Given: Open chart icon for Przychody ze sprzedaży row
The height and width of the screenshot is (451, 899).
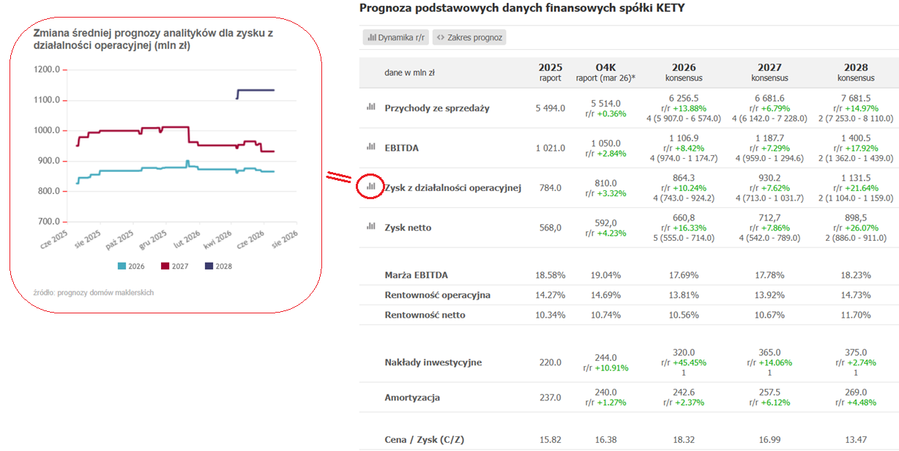Looking at the screenshot, I should pos(371,107).
